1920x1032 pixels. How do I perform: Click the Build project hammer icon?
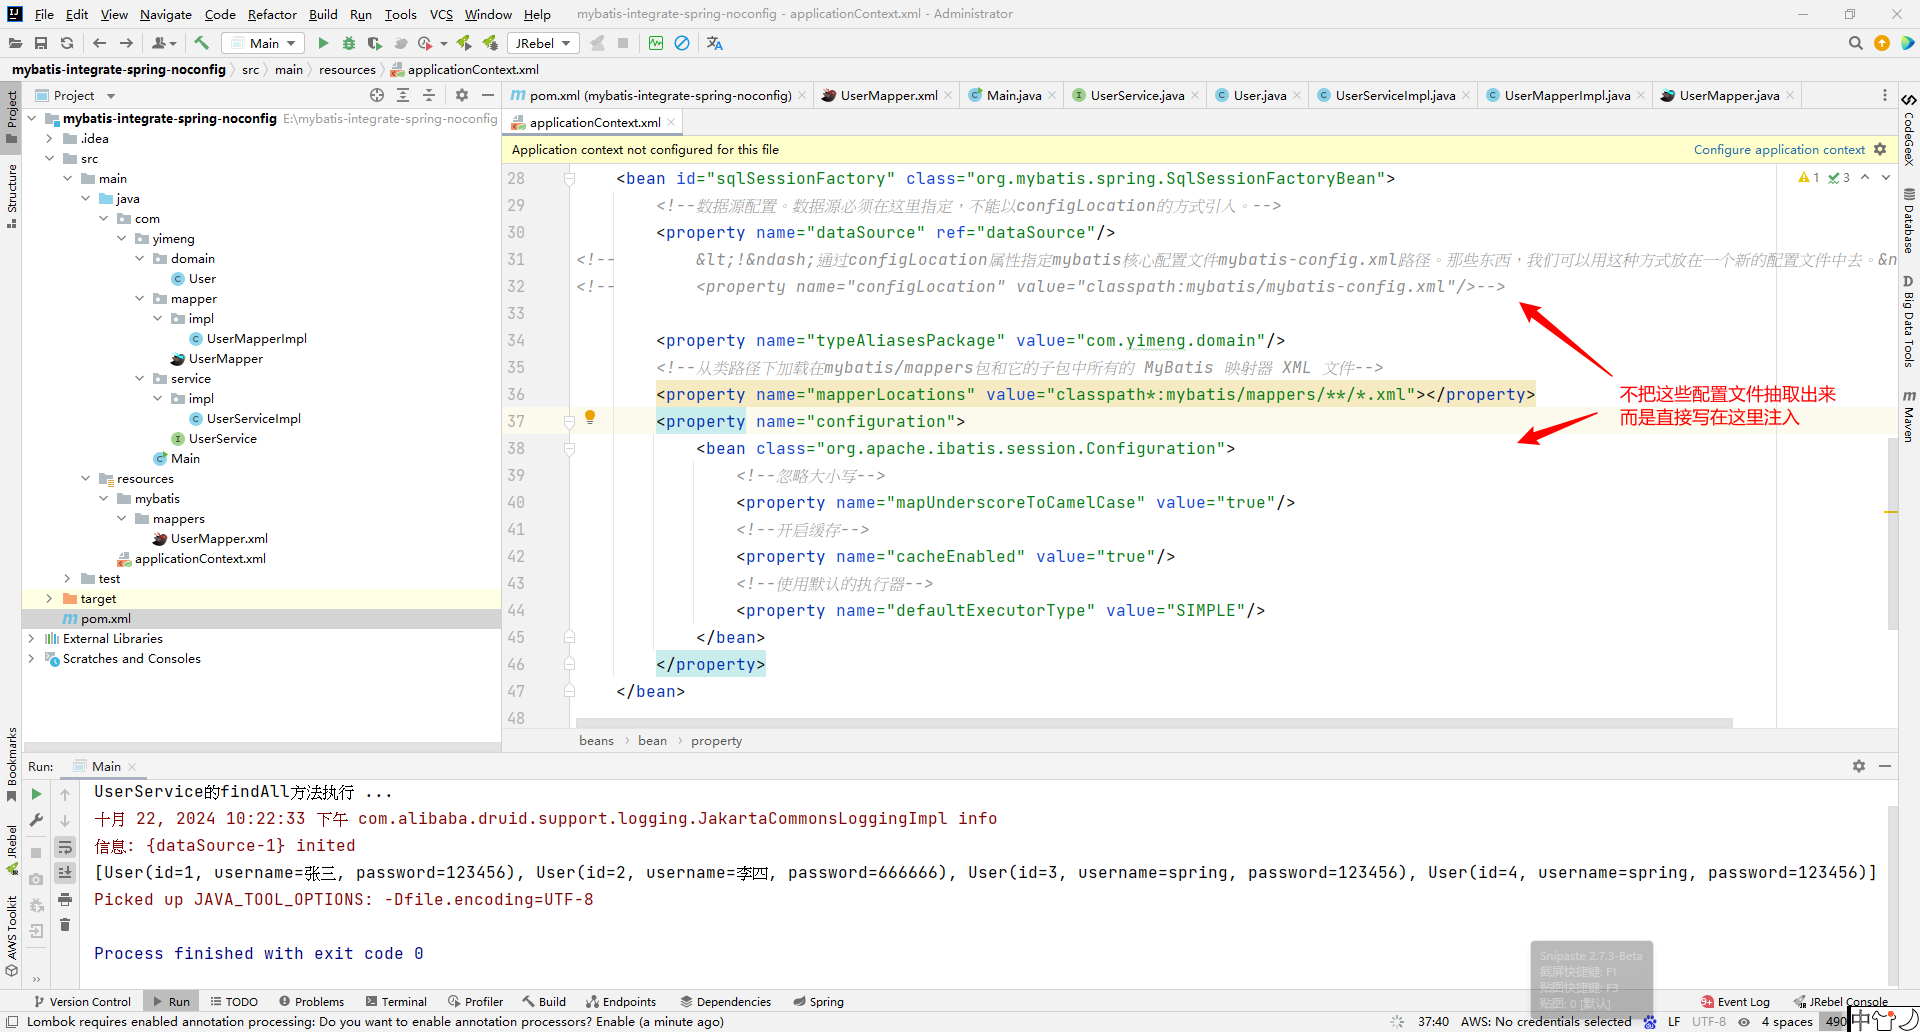(201, 43)
